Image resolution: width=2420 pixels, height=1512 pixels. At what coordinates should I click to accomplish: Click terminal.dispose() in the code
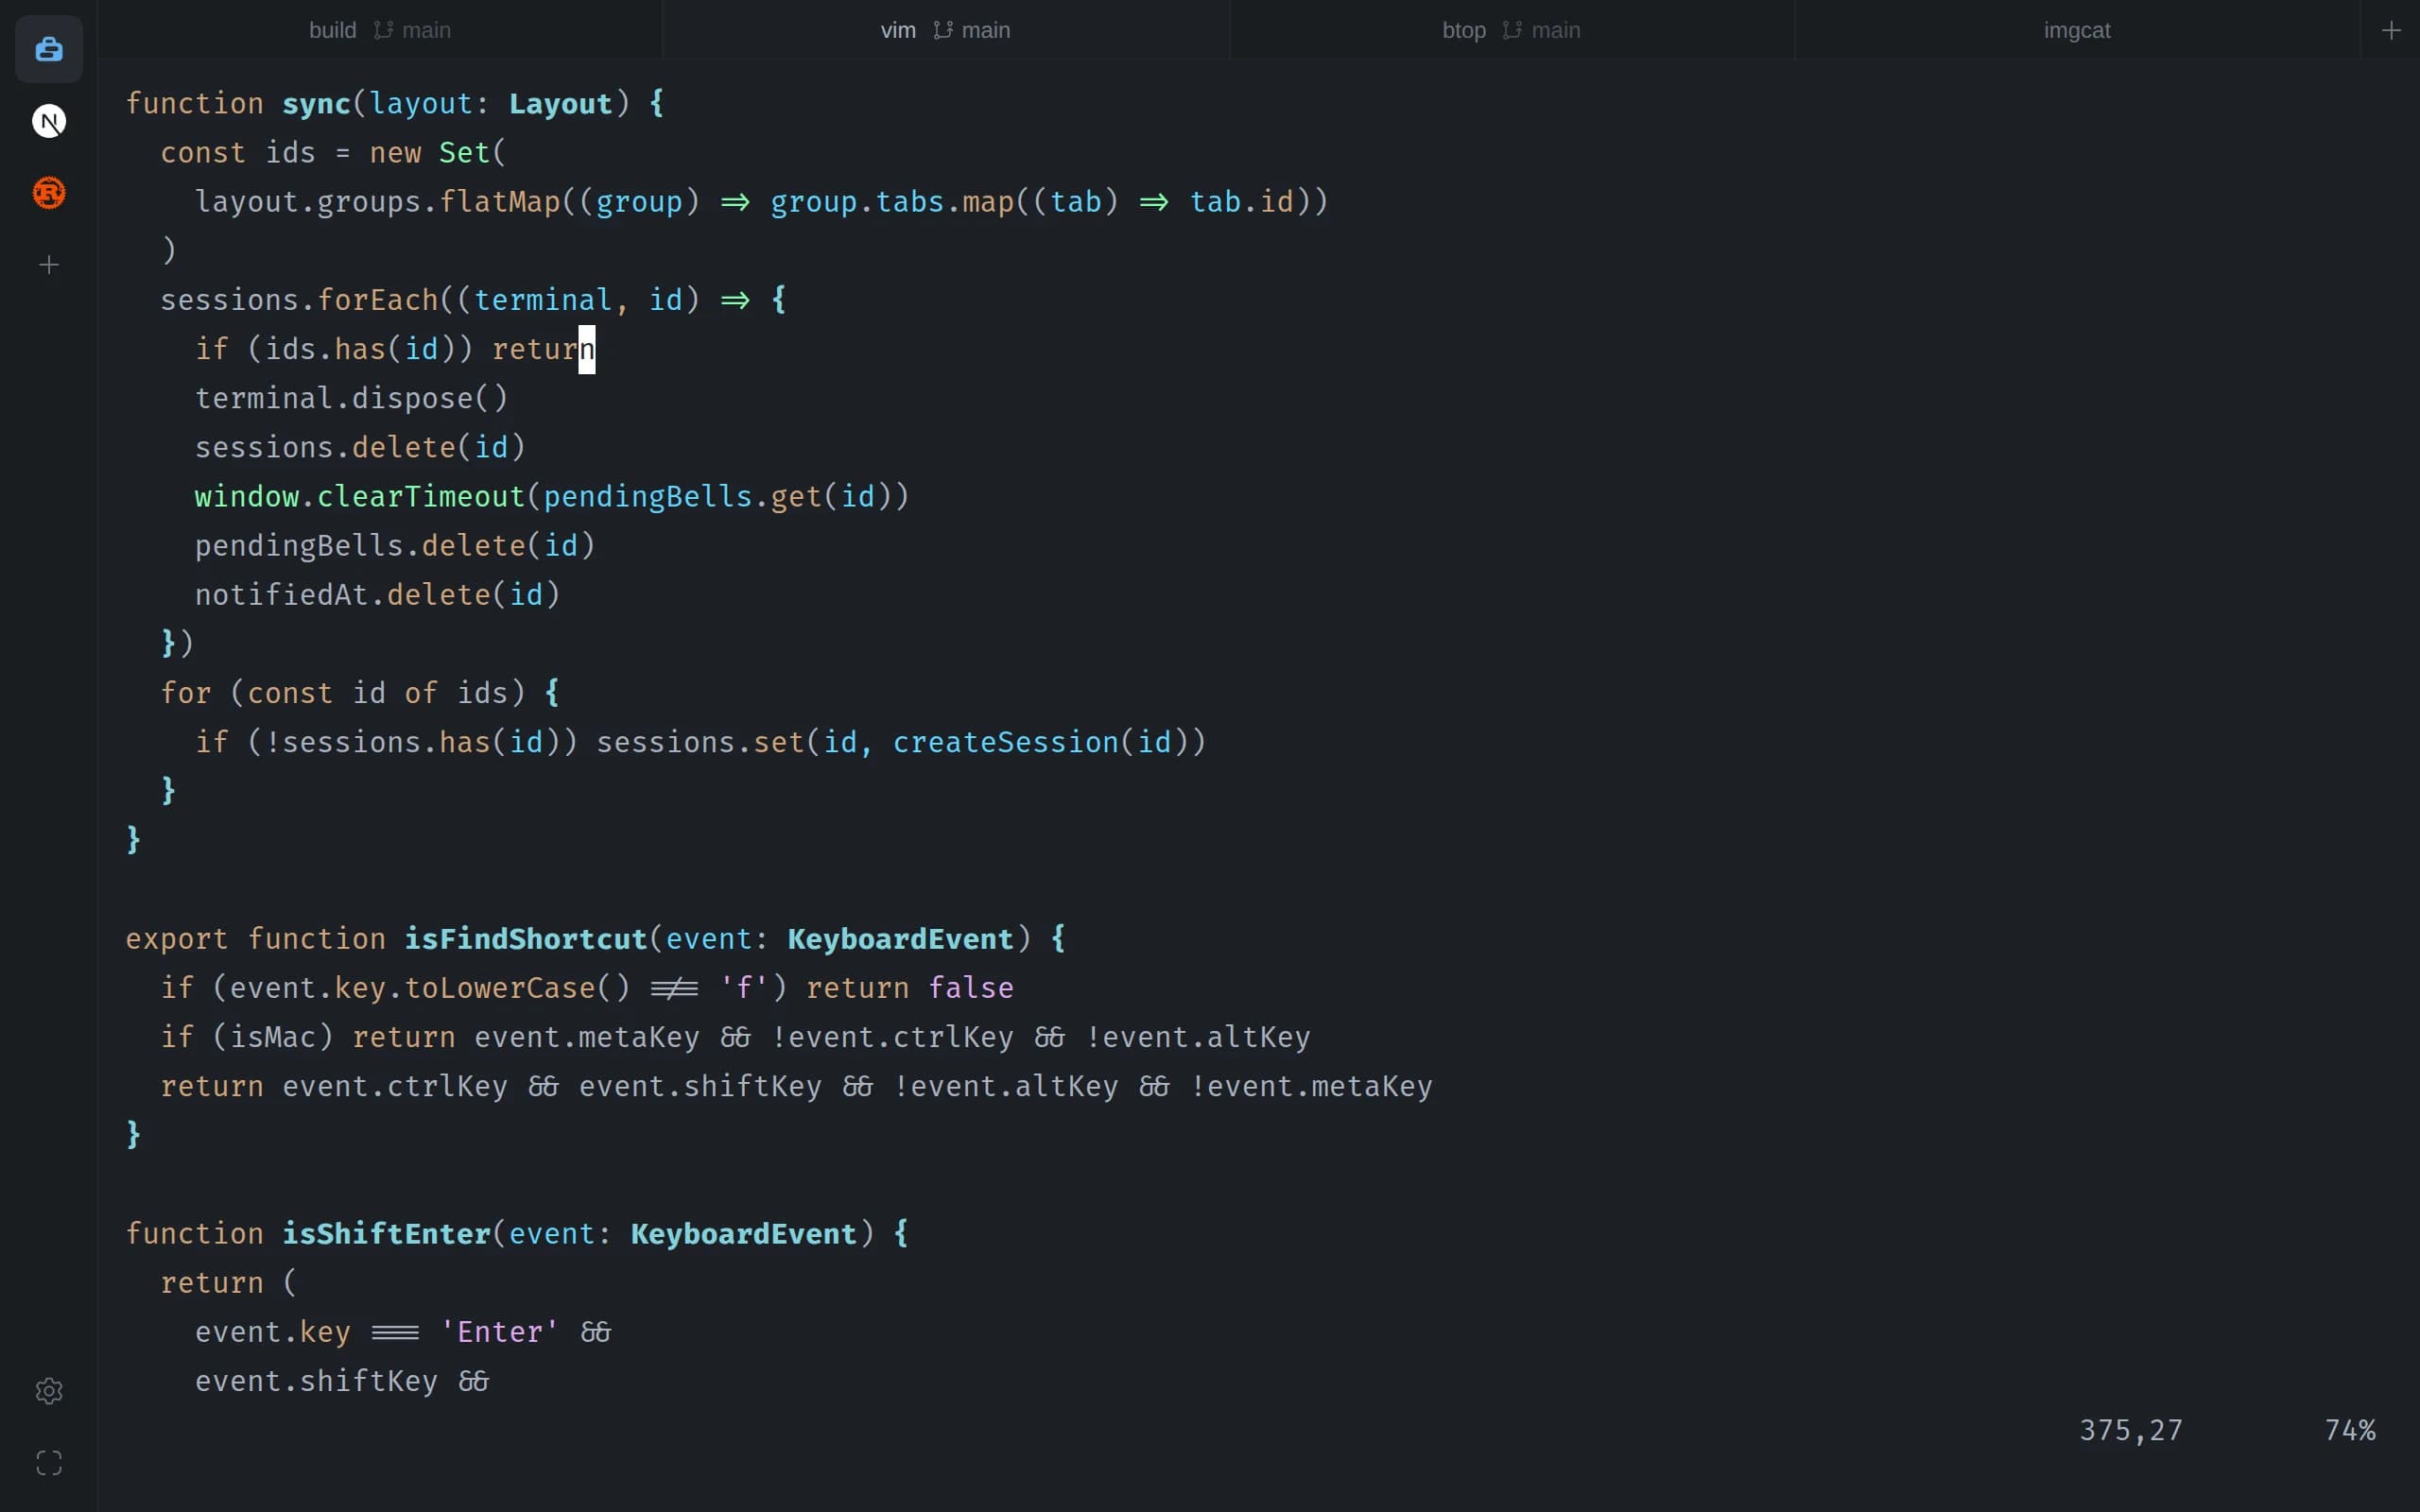coord(351,398)
